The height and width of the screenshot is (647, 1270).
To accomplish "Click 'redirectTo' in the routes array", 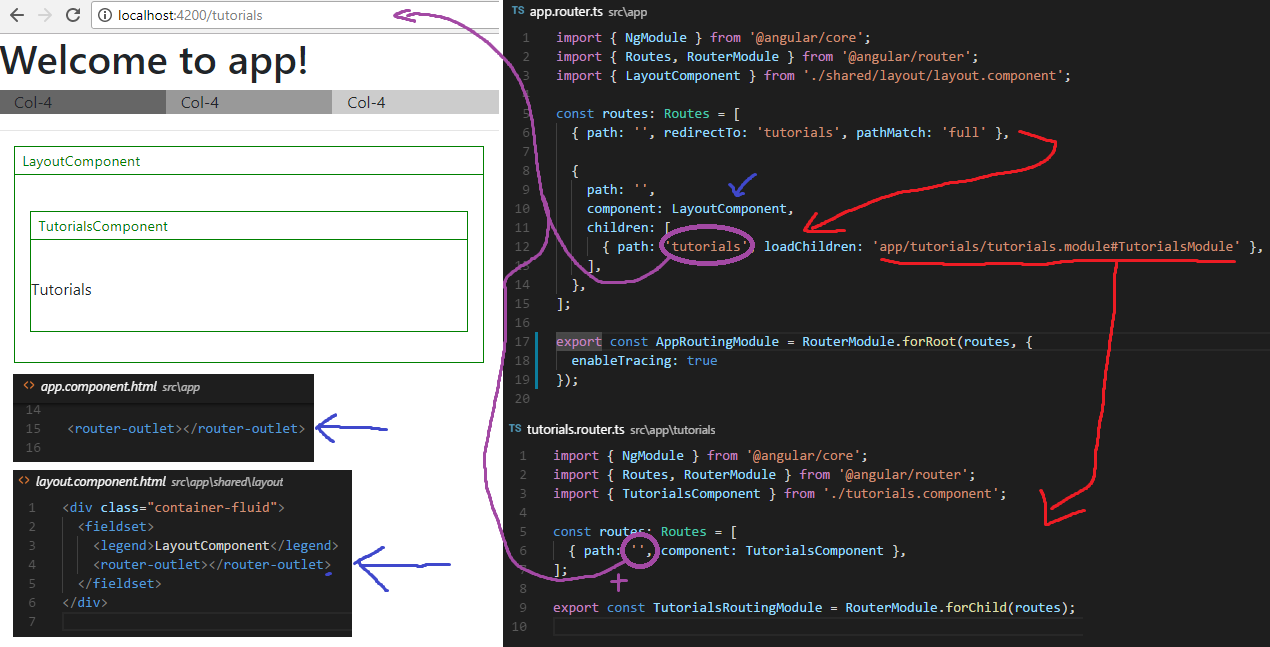I will point(702,133).
